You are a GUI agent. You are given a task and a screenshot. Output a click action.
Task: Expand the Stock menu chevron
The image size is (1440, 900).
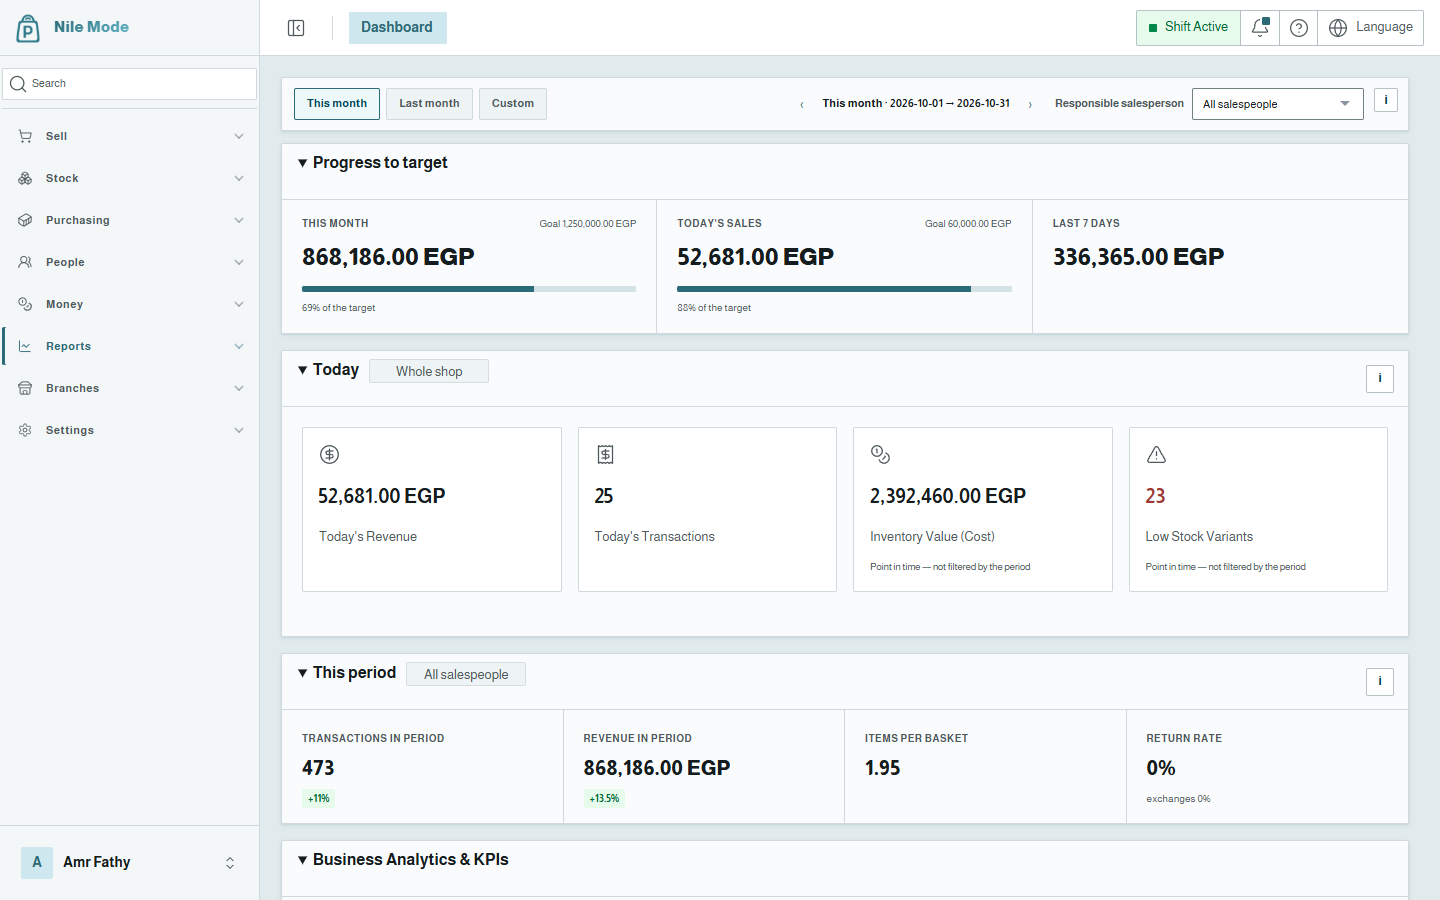point(239,178)
